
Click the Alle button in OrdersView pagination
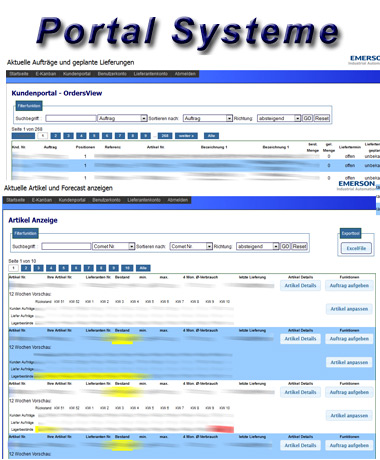pos(211,136)
